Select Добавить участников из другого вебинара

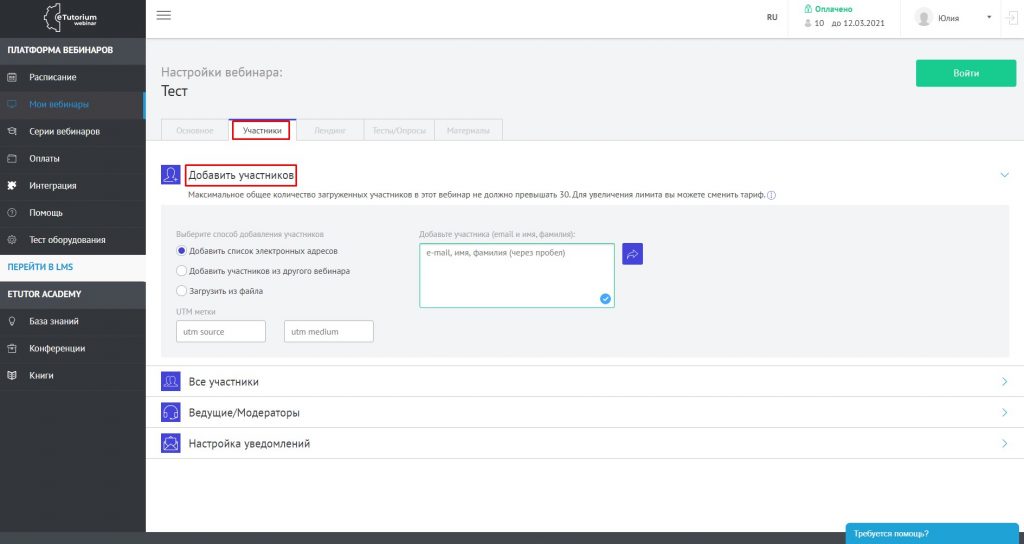coord(181,271)
